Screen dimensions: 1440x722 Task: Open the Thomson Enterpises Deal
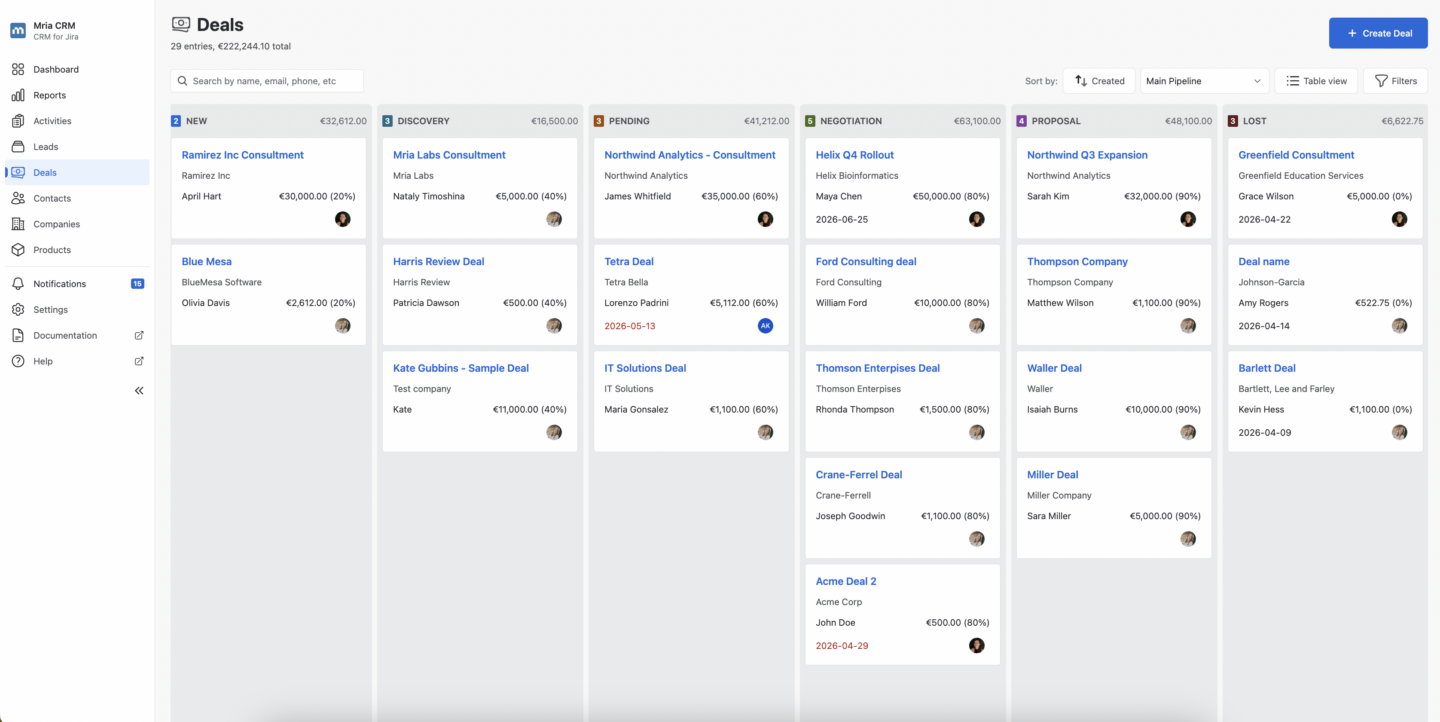[878, 368]
